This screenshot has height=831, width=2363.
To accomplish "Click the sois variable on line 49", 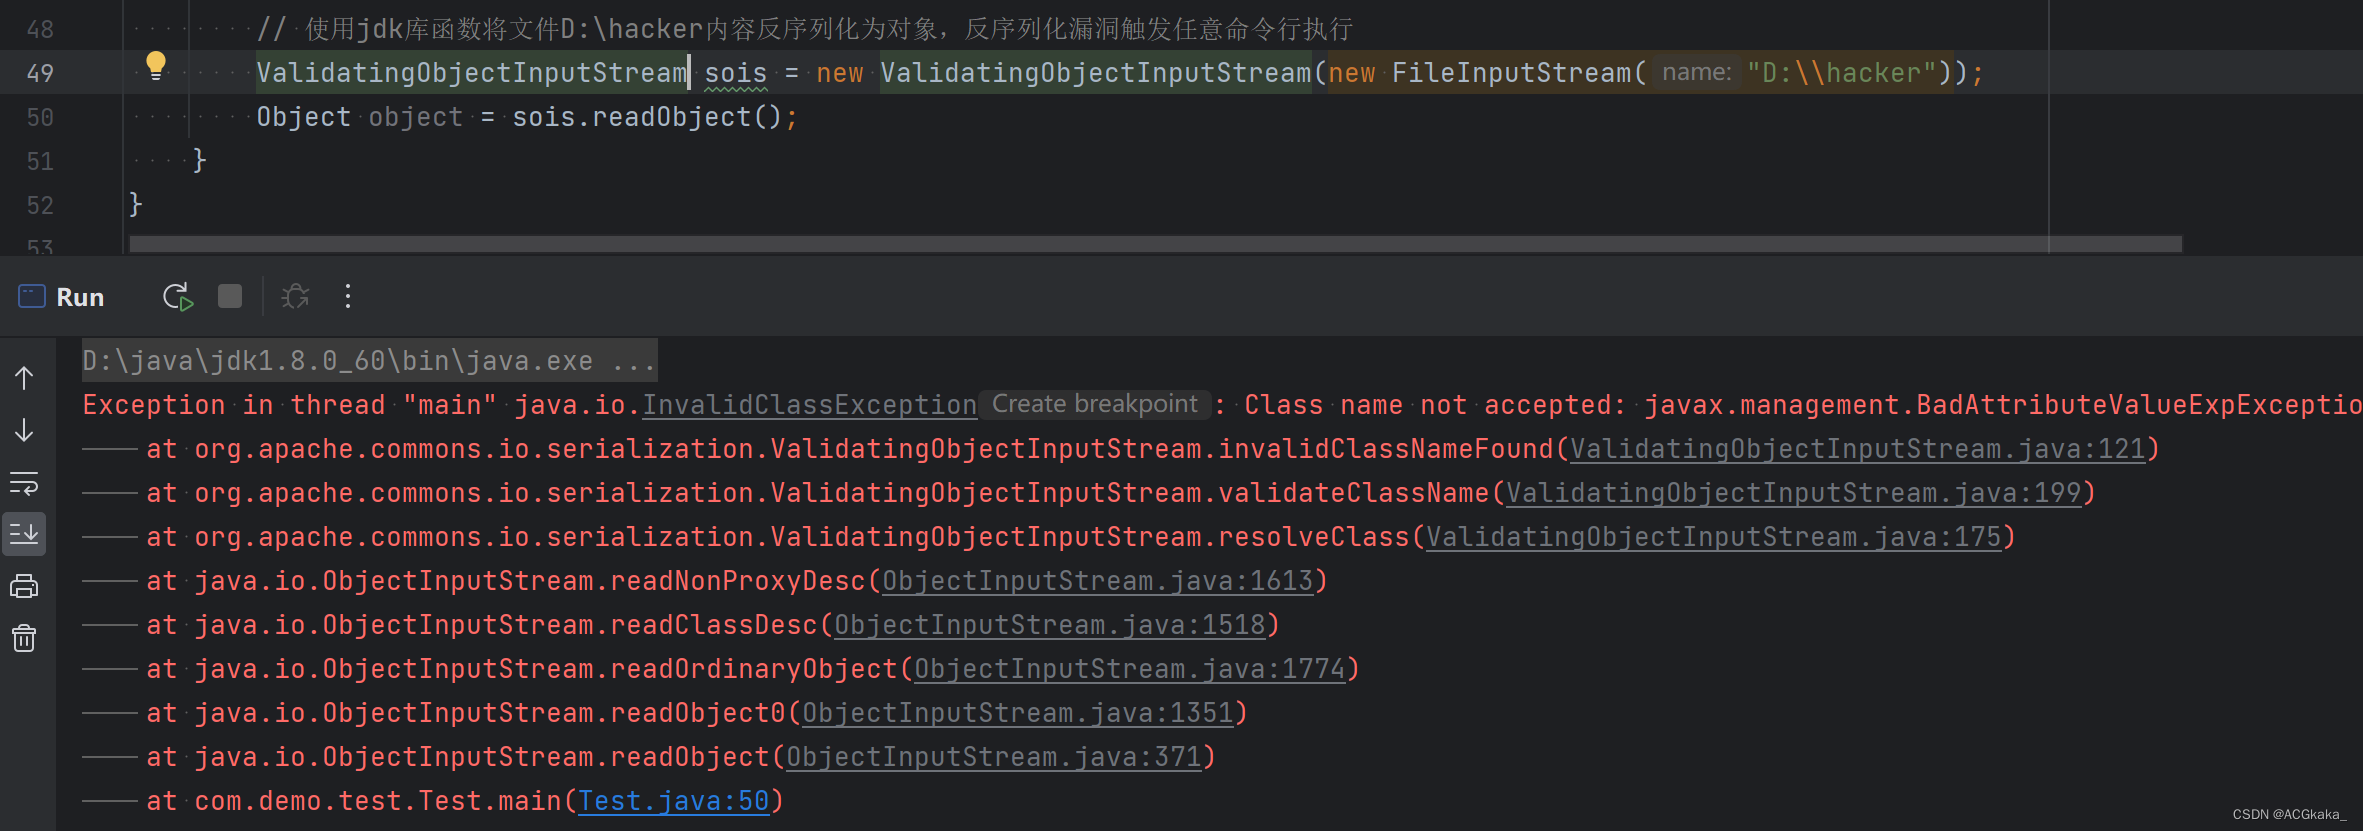I will [x=736, y=73].
